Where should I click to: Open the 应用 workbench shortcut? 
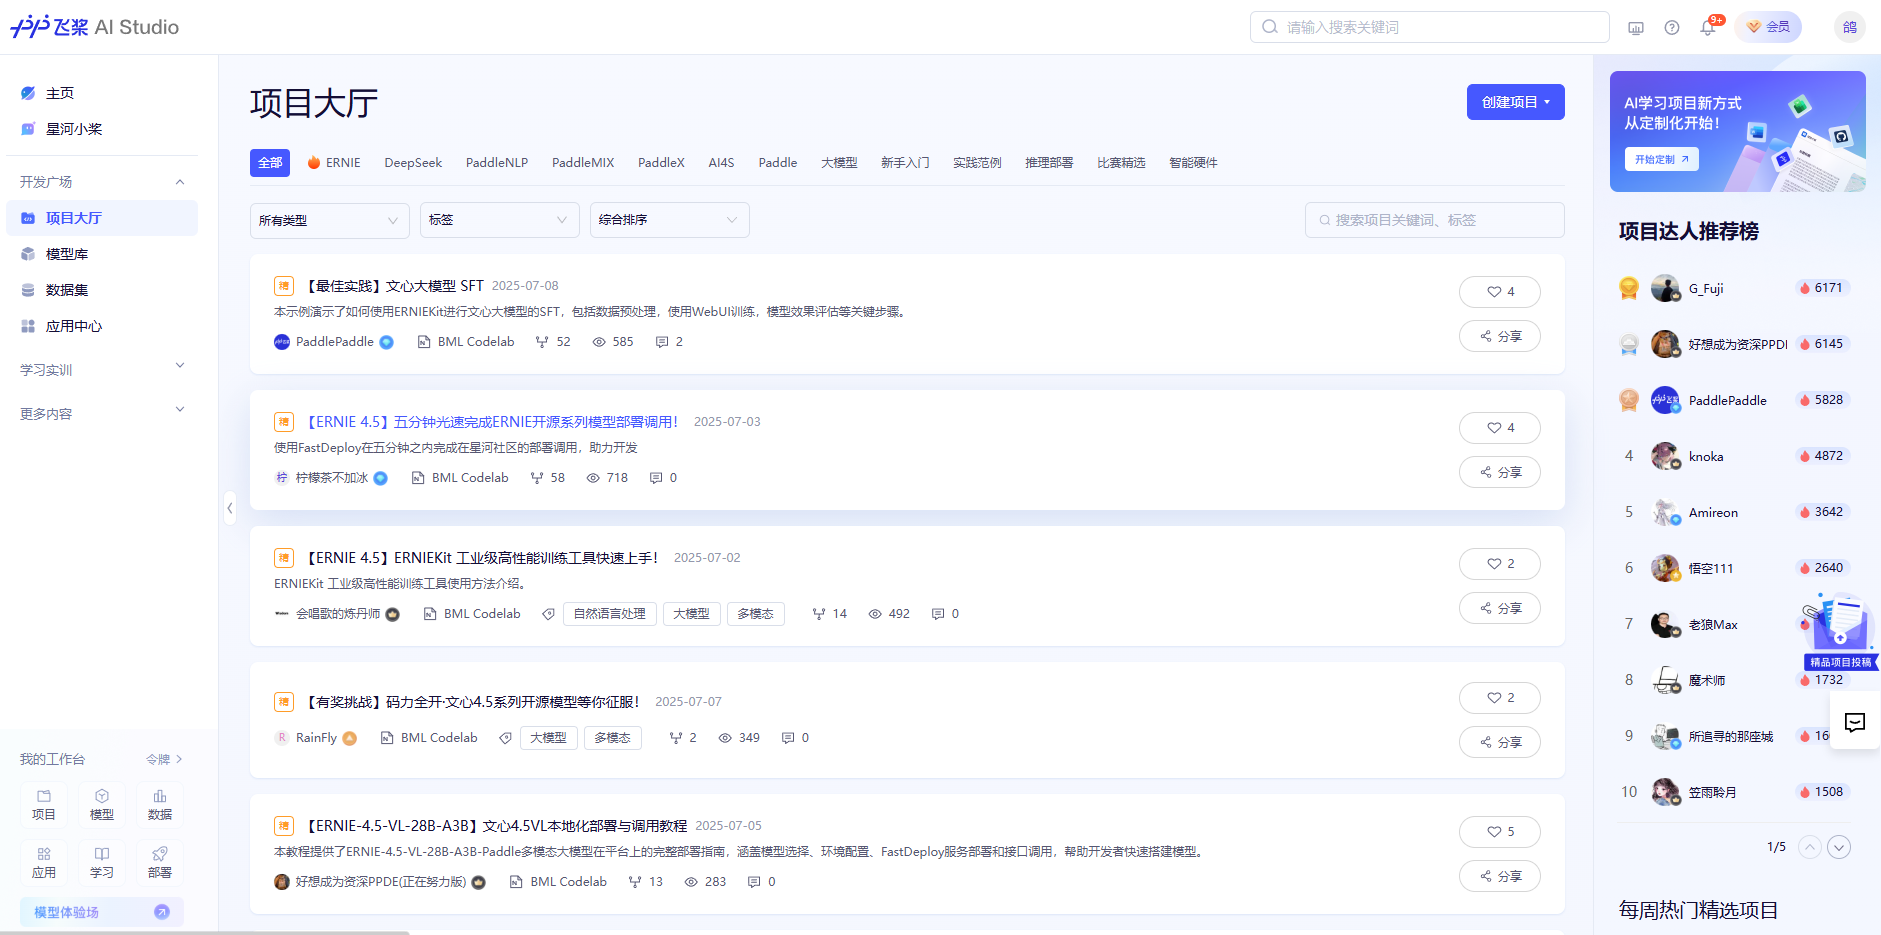click(44, 863)
